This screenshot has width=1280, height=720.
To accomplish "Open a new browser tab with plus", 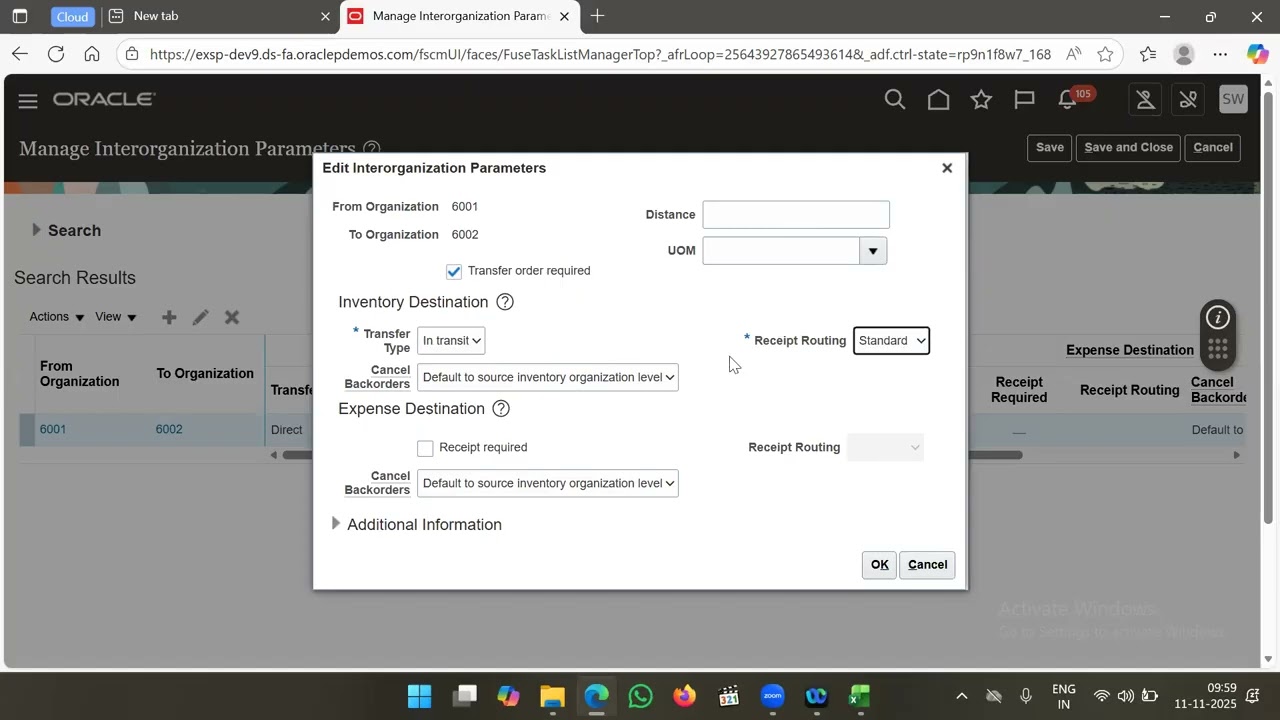I will tap(597, 16).
